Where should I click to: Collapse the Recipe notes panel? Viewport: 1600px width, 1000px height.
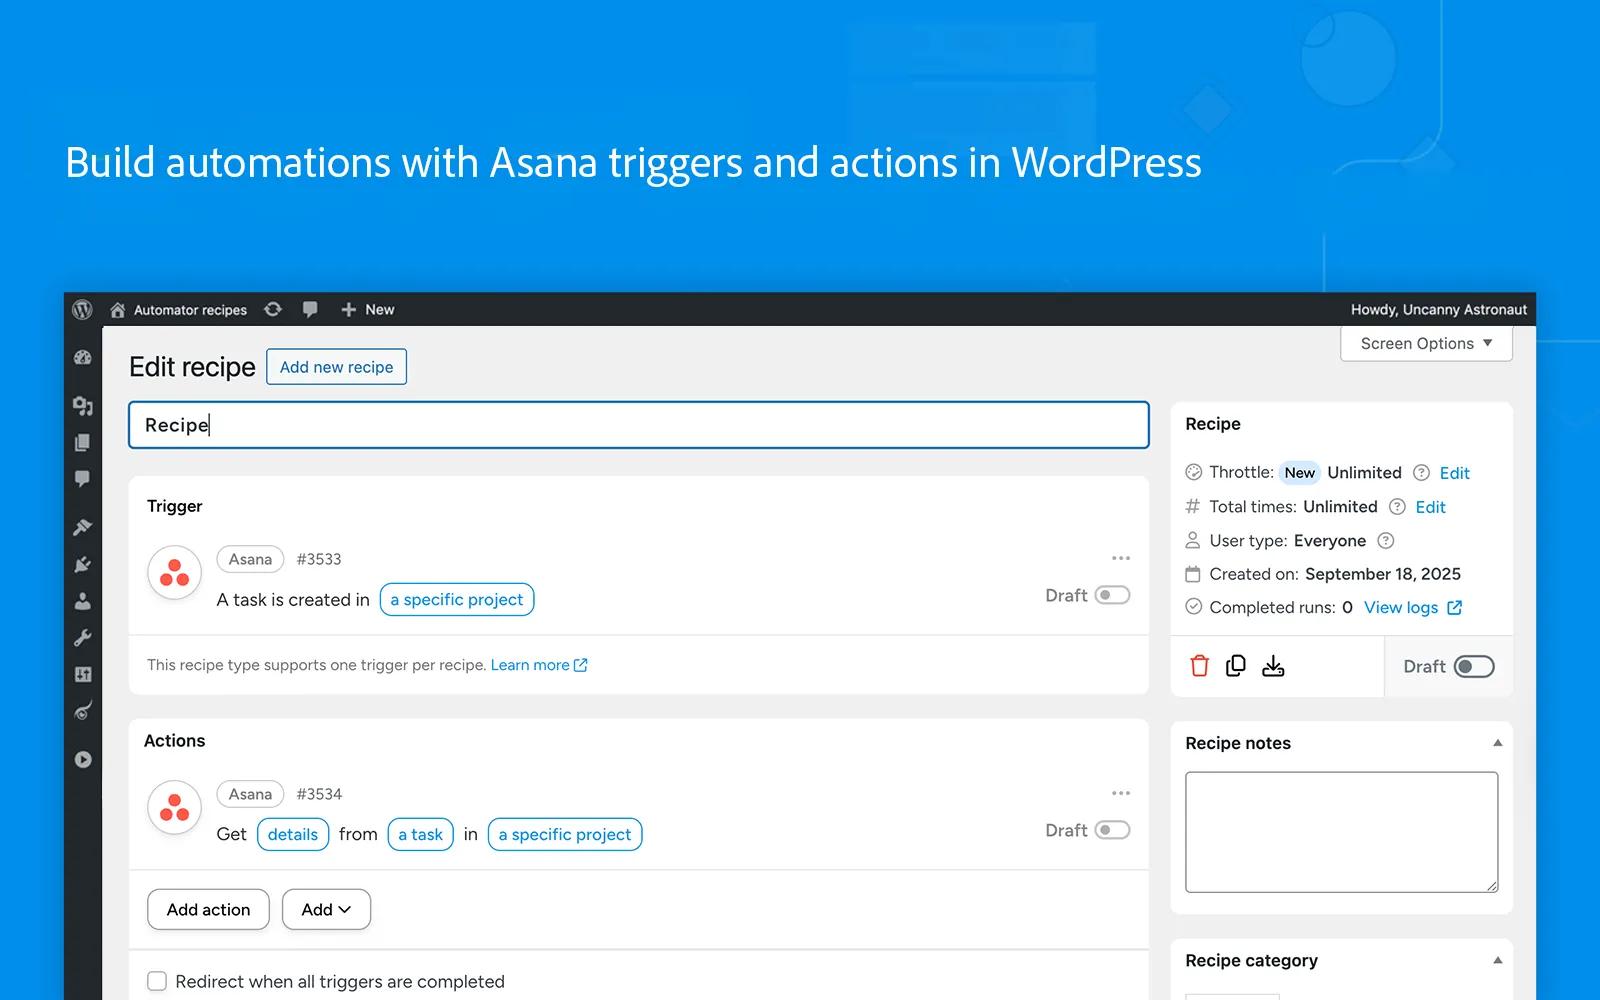click(1497, 743)
